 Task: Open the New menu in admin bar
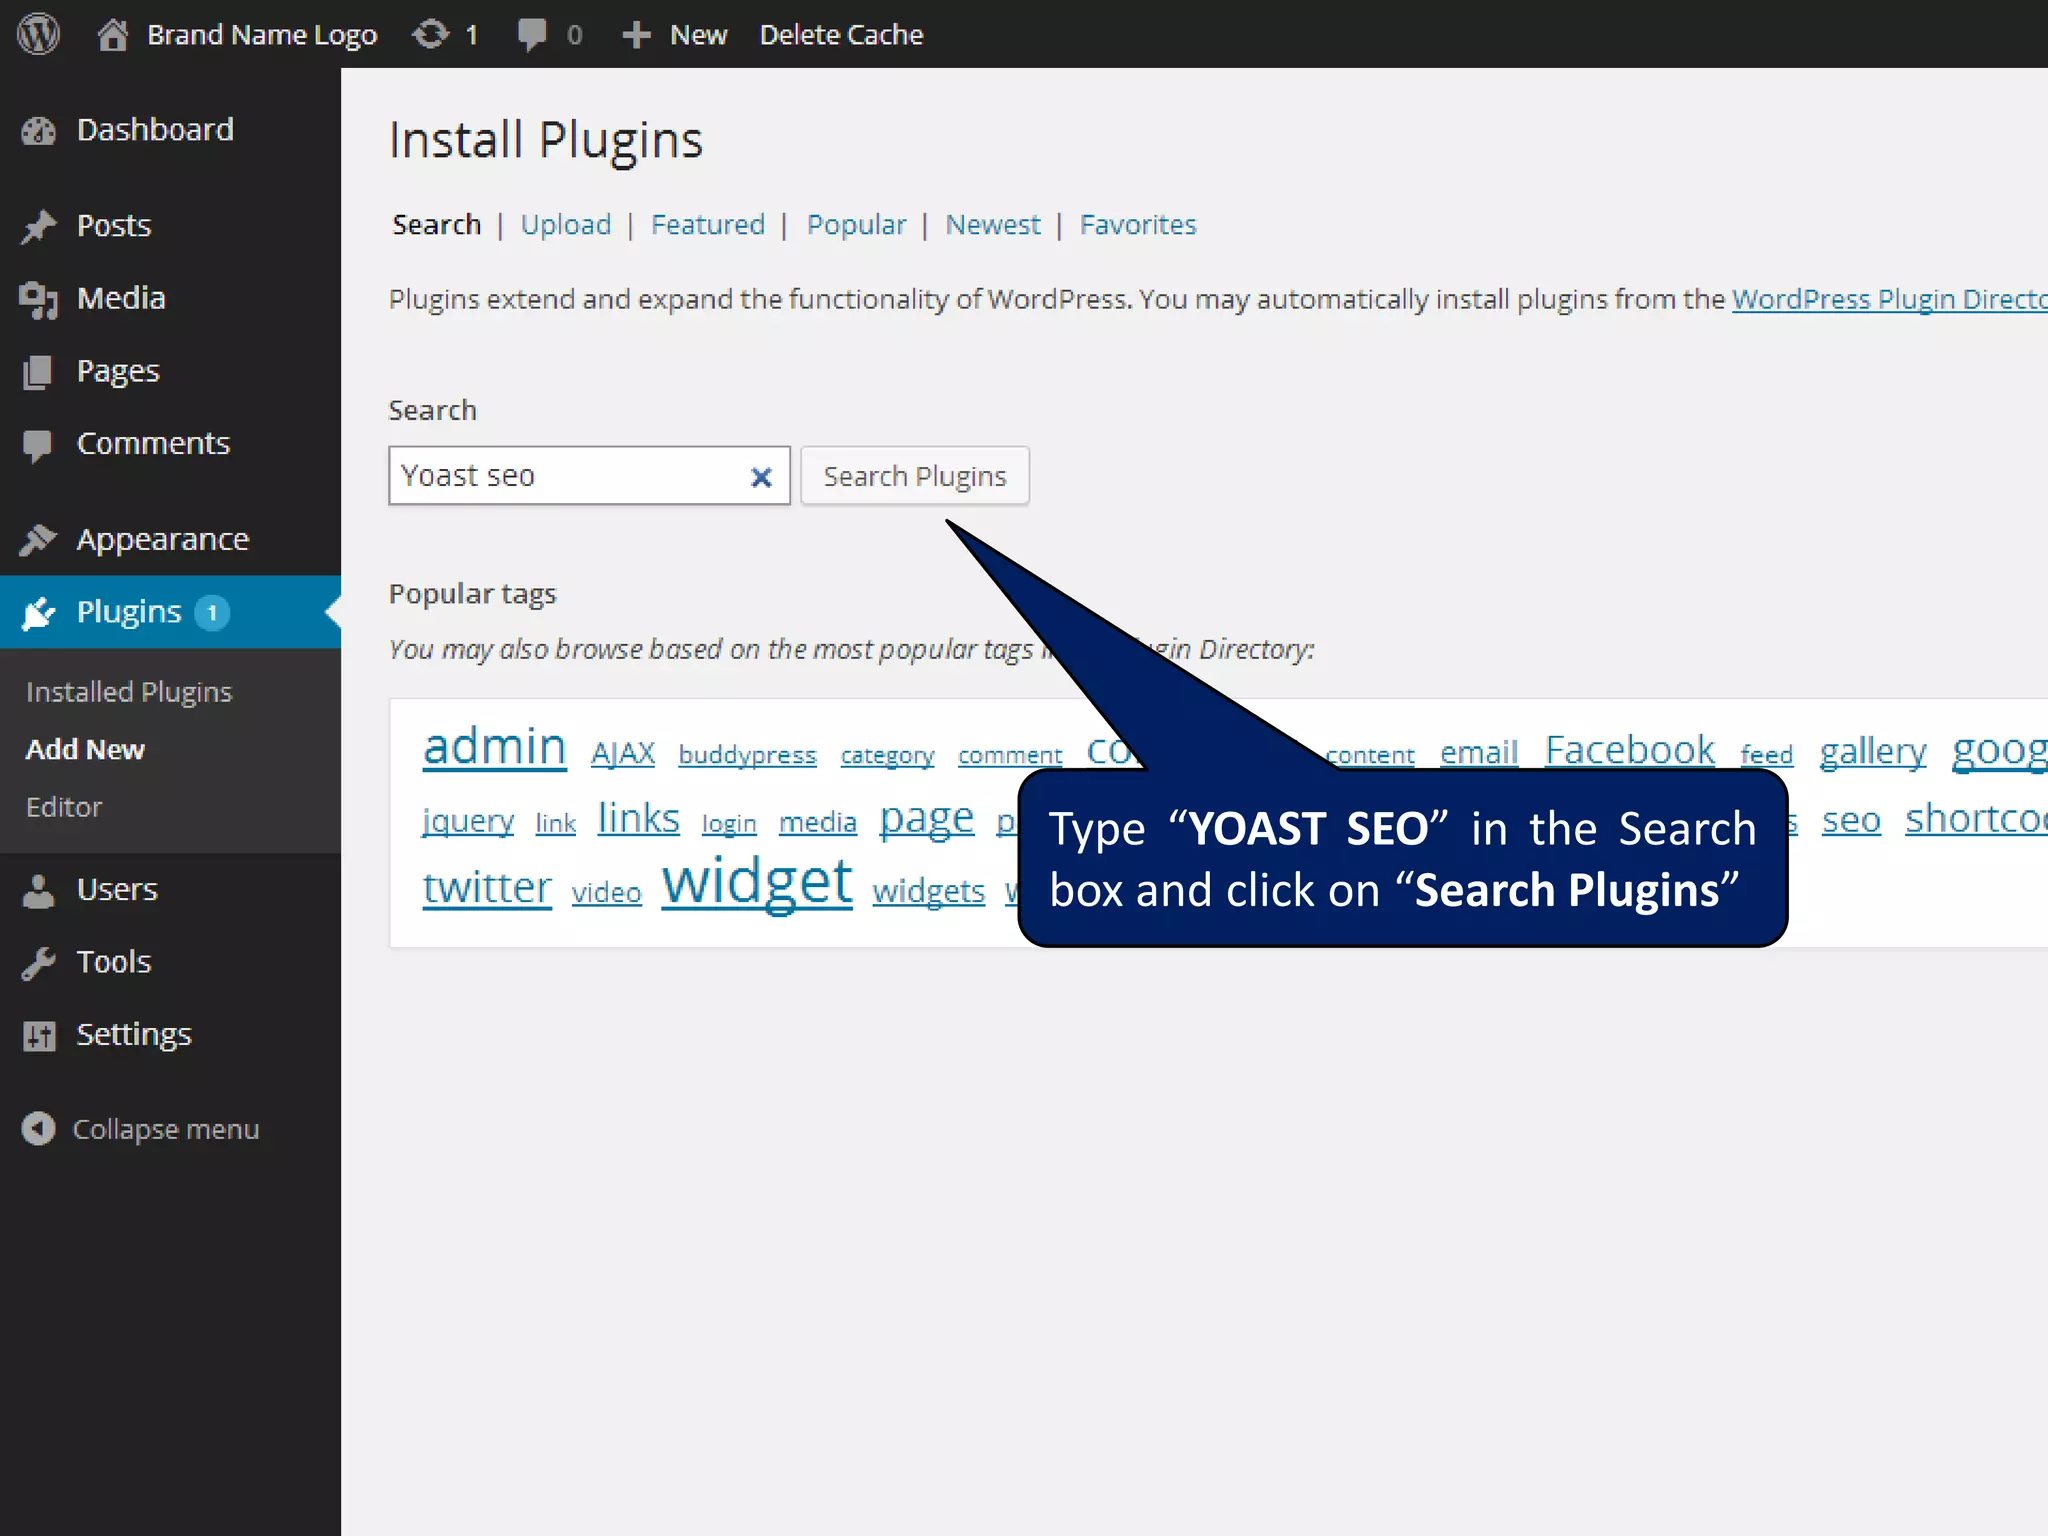tap(698, 35)
